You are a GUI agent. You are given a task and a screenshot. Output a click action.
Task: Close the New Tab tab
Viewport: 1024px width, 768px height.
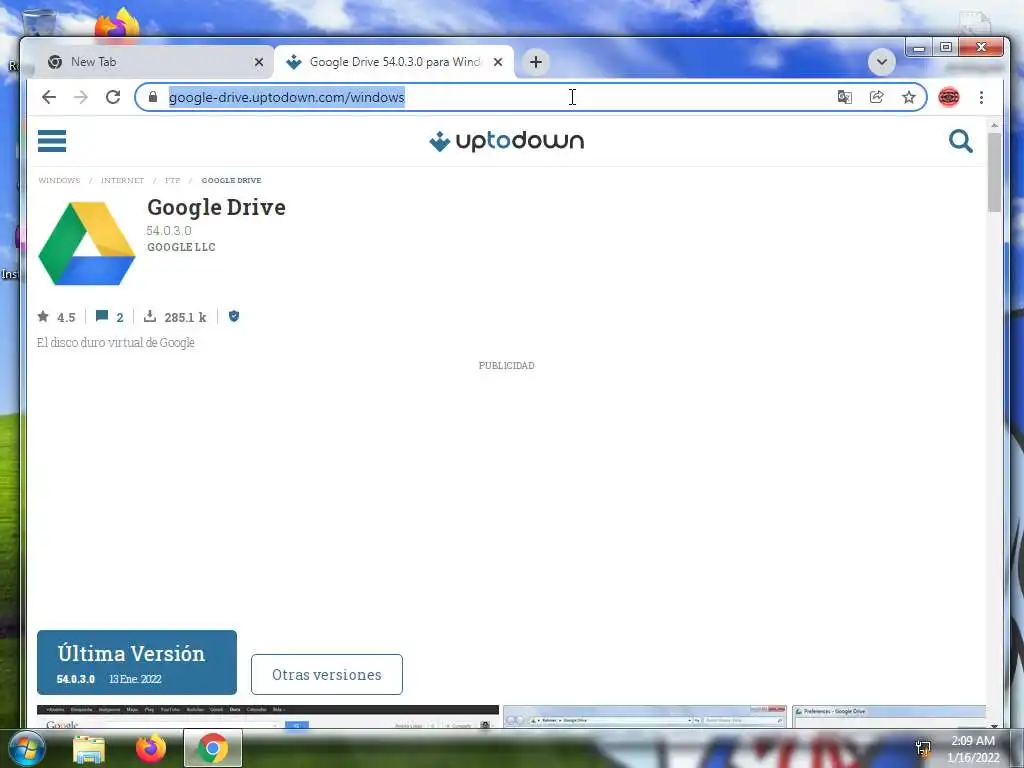point(259,62)
